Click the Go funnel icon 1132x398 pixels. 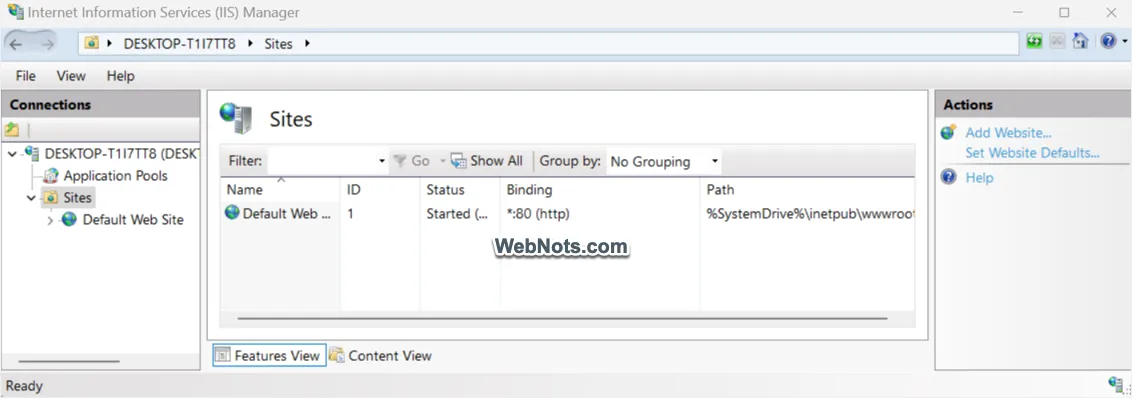tap(401, 160)
